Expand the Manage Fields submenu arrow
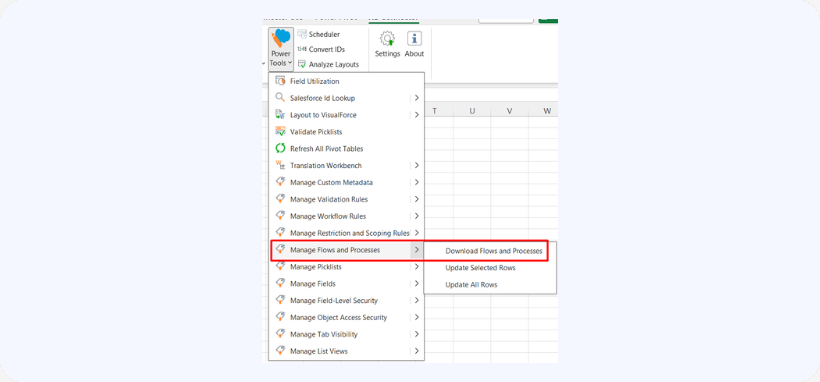The height and width of the screenshot is (382, 820). click(416, 283)
